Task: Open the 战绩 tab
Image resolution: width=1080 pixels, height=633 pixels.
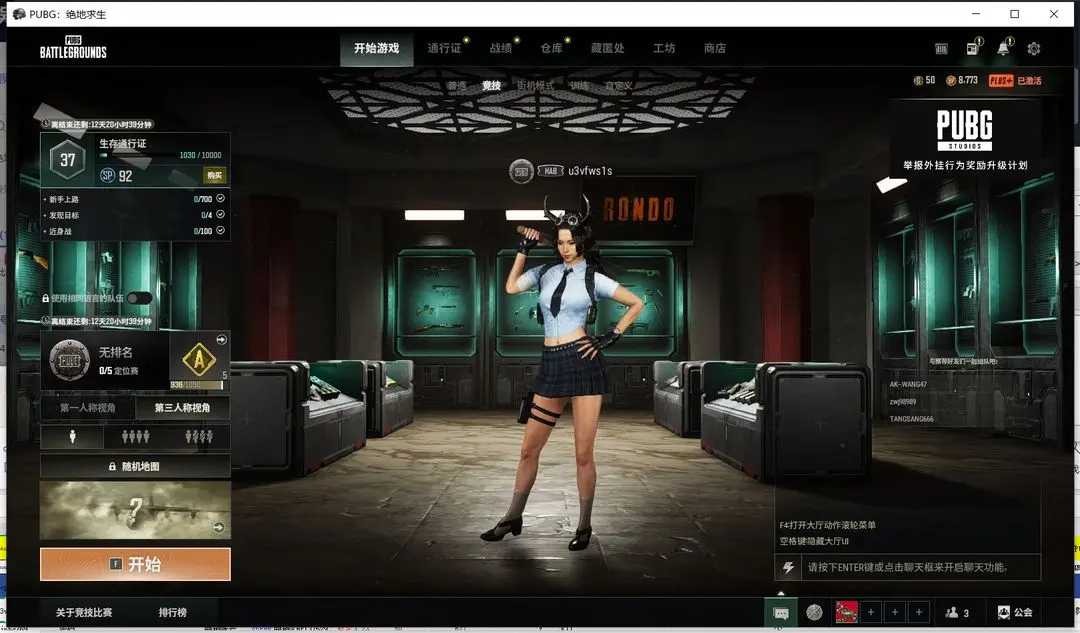Action: (501, 48)
